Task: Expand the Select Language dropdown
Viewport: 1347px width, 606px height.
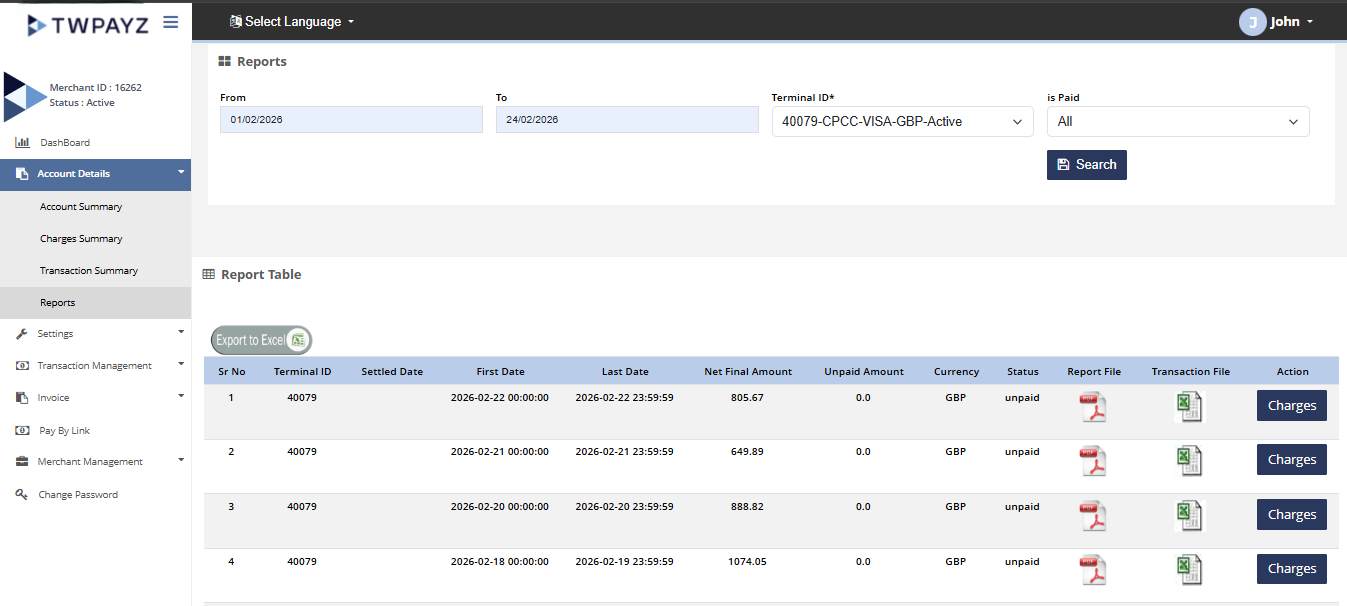Action: (292, 22)
